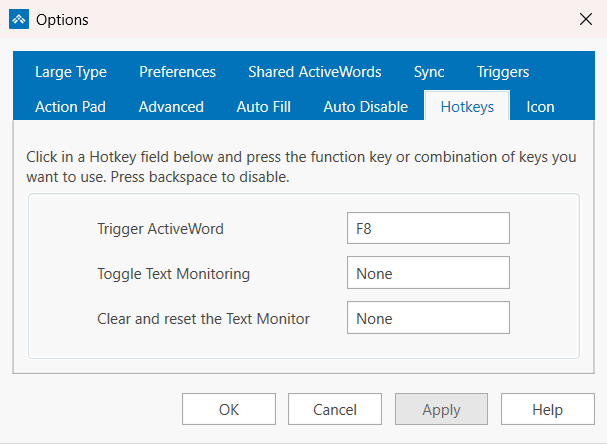The height and width of the screenshot is (444, 607).
Task: Click 'Clear and reset the Text Monitor' label
Action: 203,319
